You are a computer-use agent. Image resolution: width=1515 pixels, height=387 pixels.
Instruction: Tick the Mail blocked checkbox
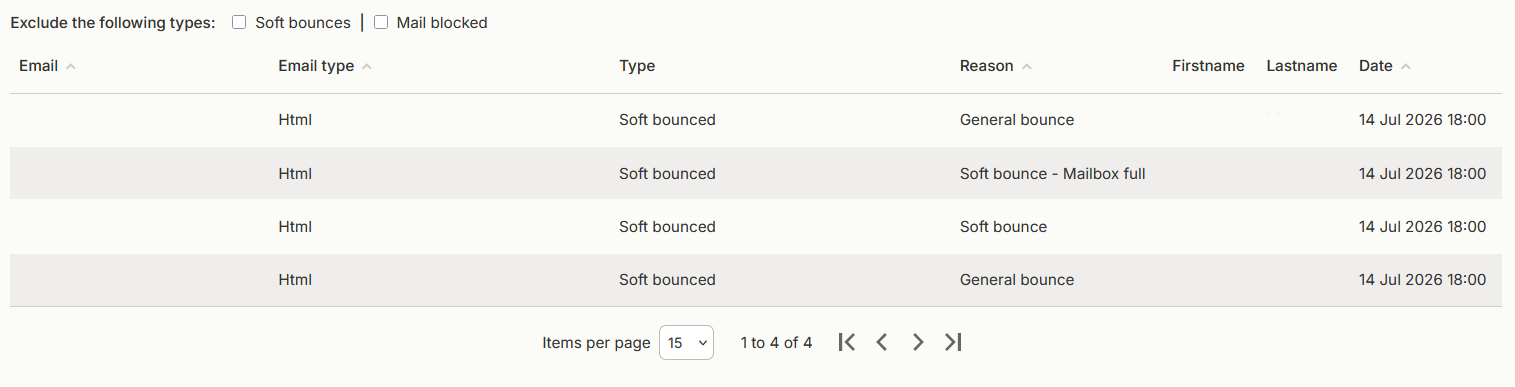[x=380, y=23]
